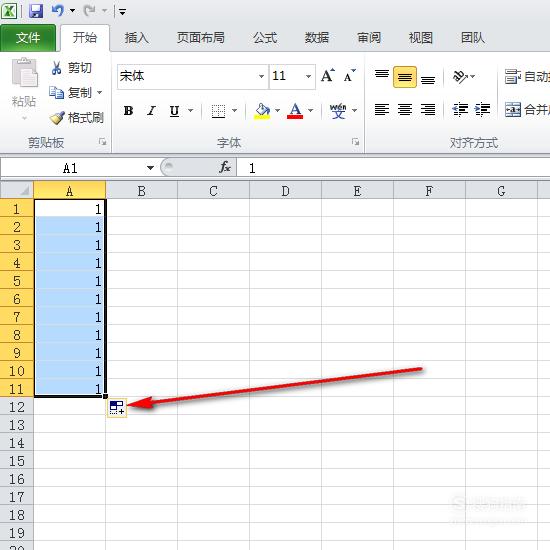The width and height of the screenshot is (550, 550).
Task: Open font size dropdown showing 11
Action: (308, 76)
